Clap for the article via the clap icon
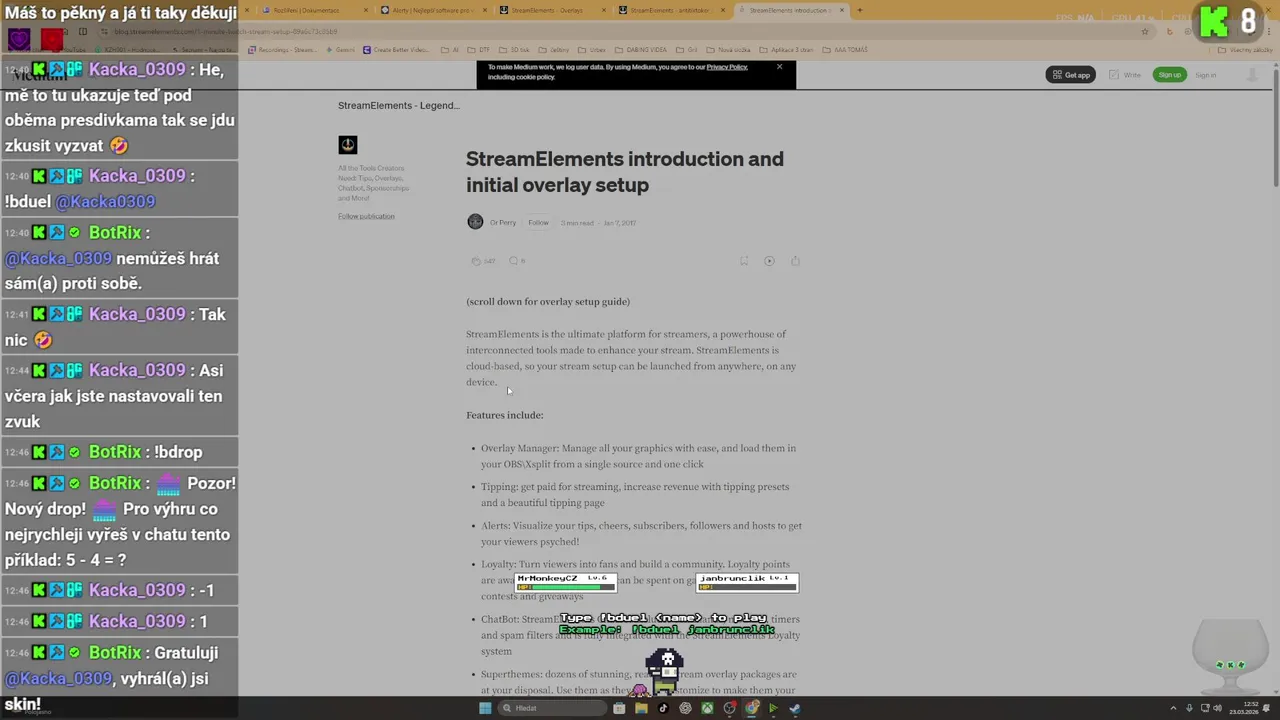Viewport: 1280px width, 720px height. click(x=476, y=261)
